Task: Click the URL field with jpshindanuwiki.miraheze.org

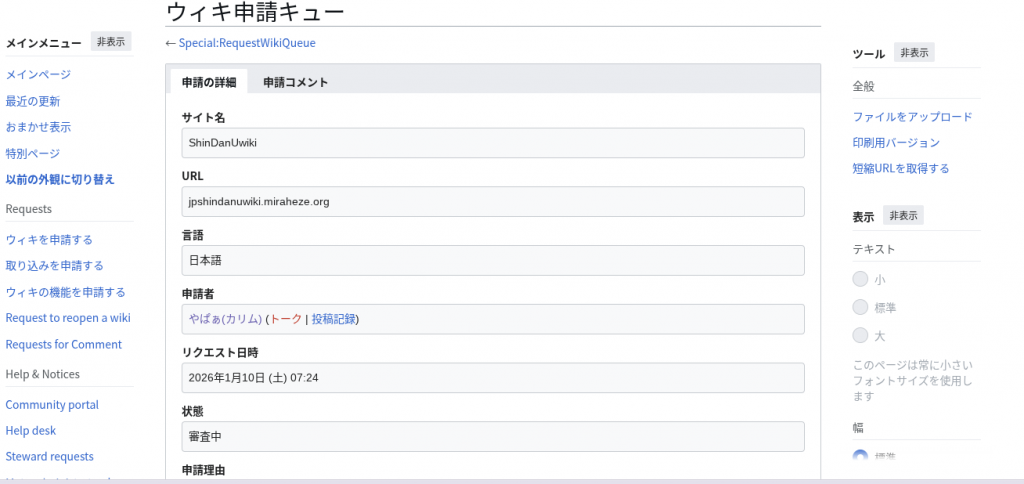Action: [x=493, y=201]
